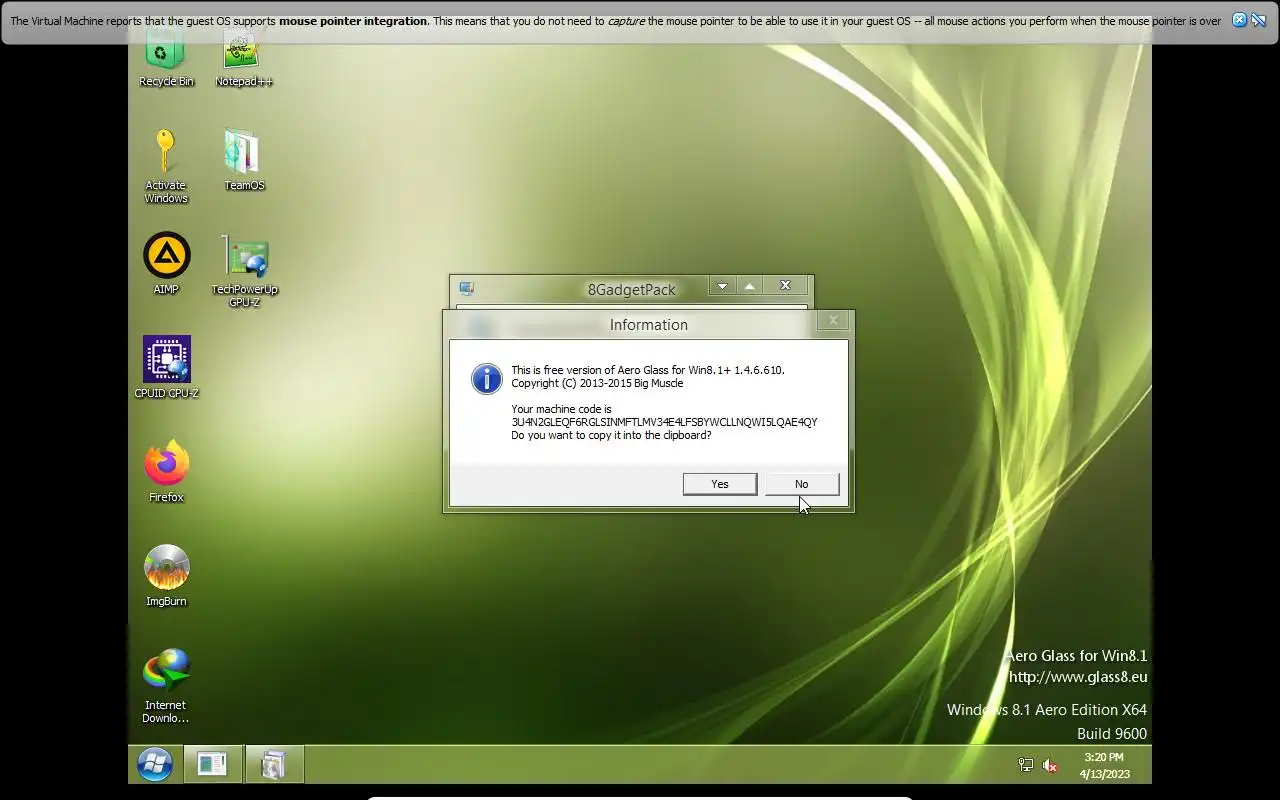The width and height of the screenshot is (1280, 800).
Task: Click the notification's suppress-messages icon
Action: (1258, 20)
